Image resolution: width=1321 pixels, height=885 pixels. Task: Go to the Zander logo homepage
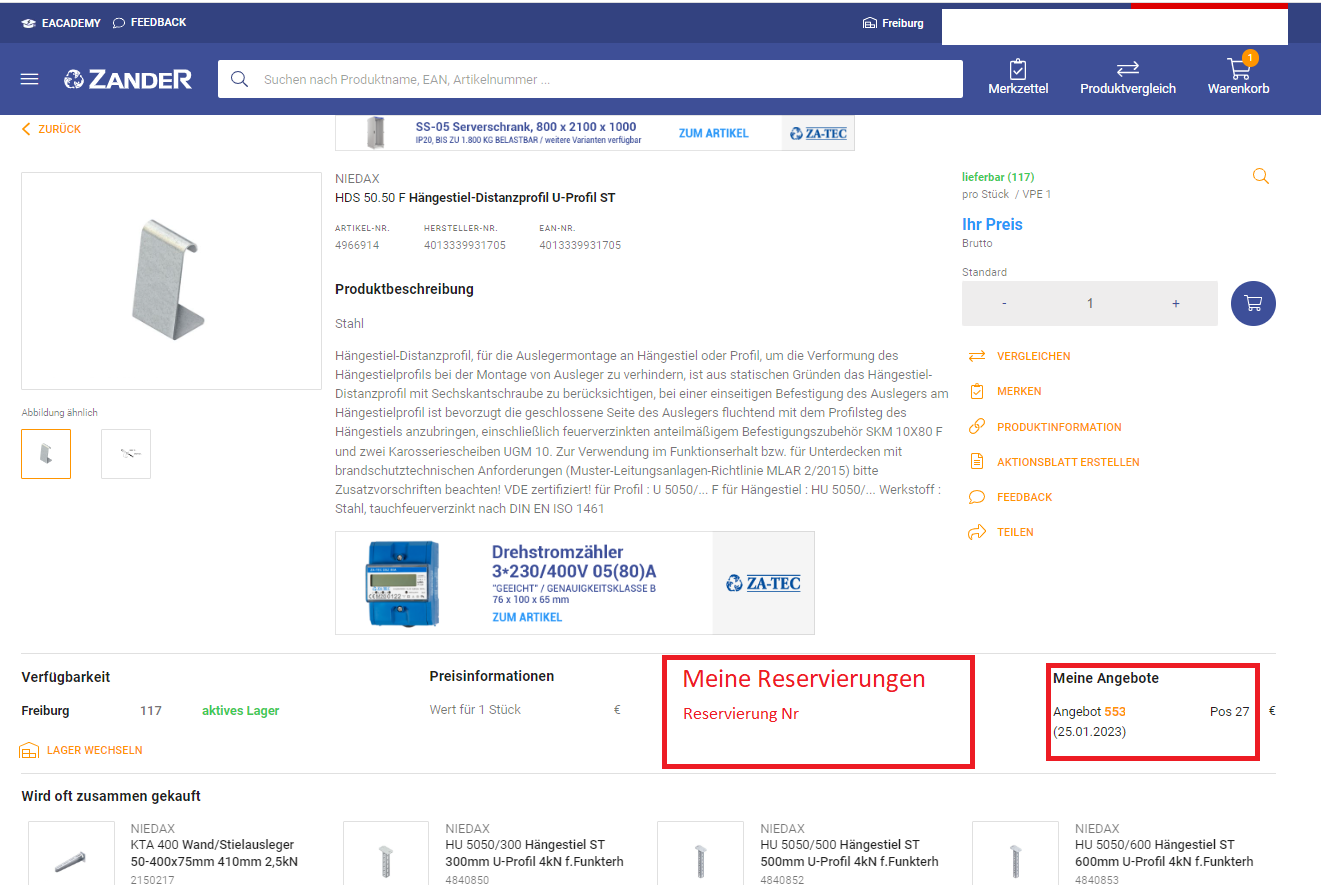pyautogui.click(x=128, y=79)
